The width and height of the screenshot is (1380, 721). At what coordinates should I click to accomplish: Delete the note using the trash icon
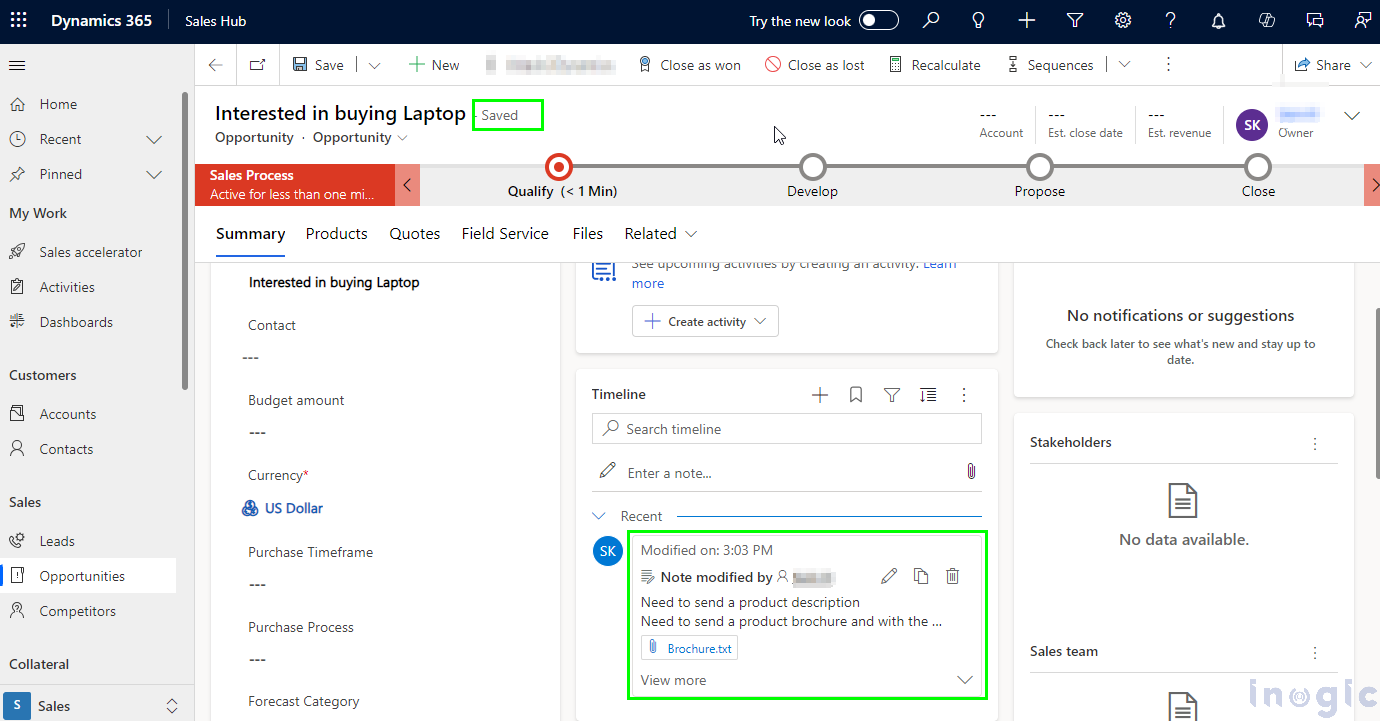pyautogui.click(x=952, y=576)
